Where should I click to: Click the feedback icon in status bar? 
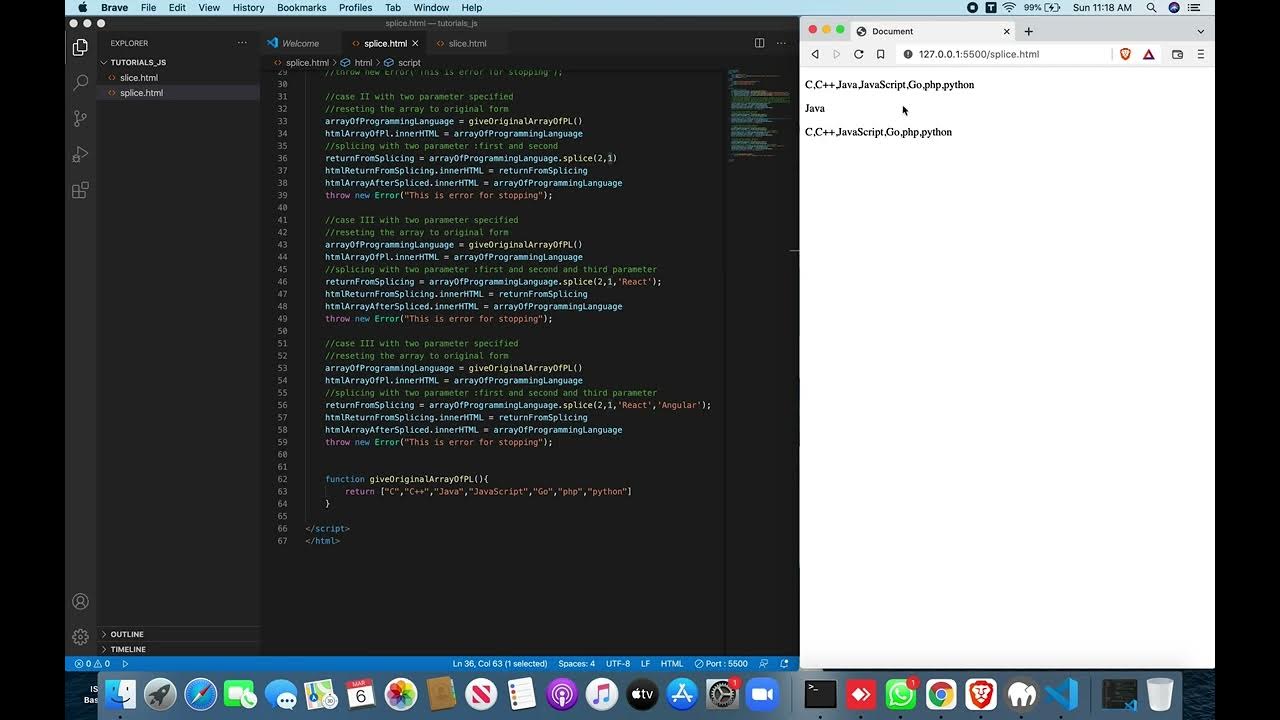click(x=764, y=663)
